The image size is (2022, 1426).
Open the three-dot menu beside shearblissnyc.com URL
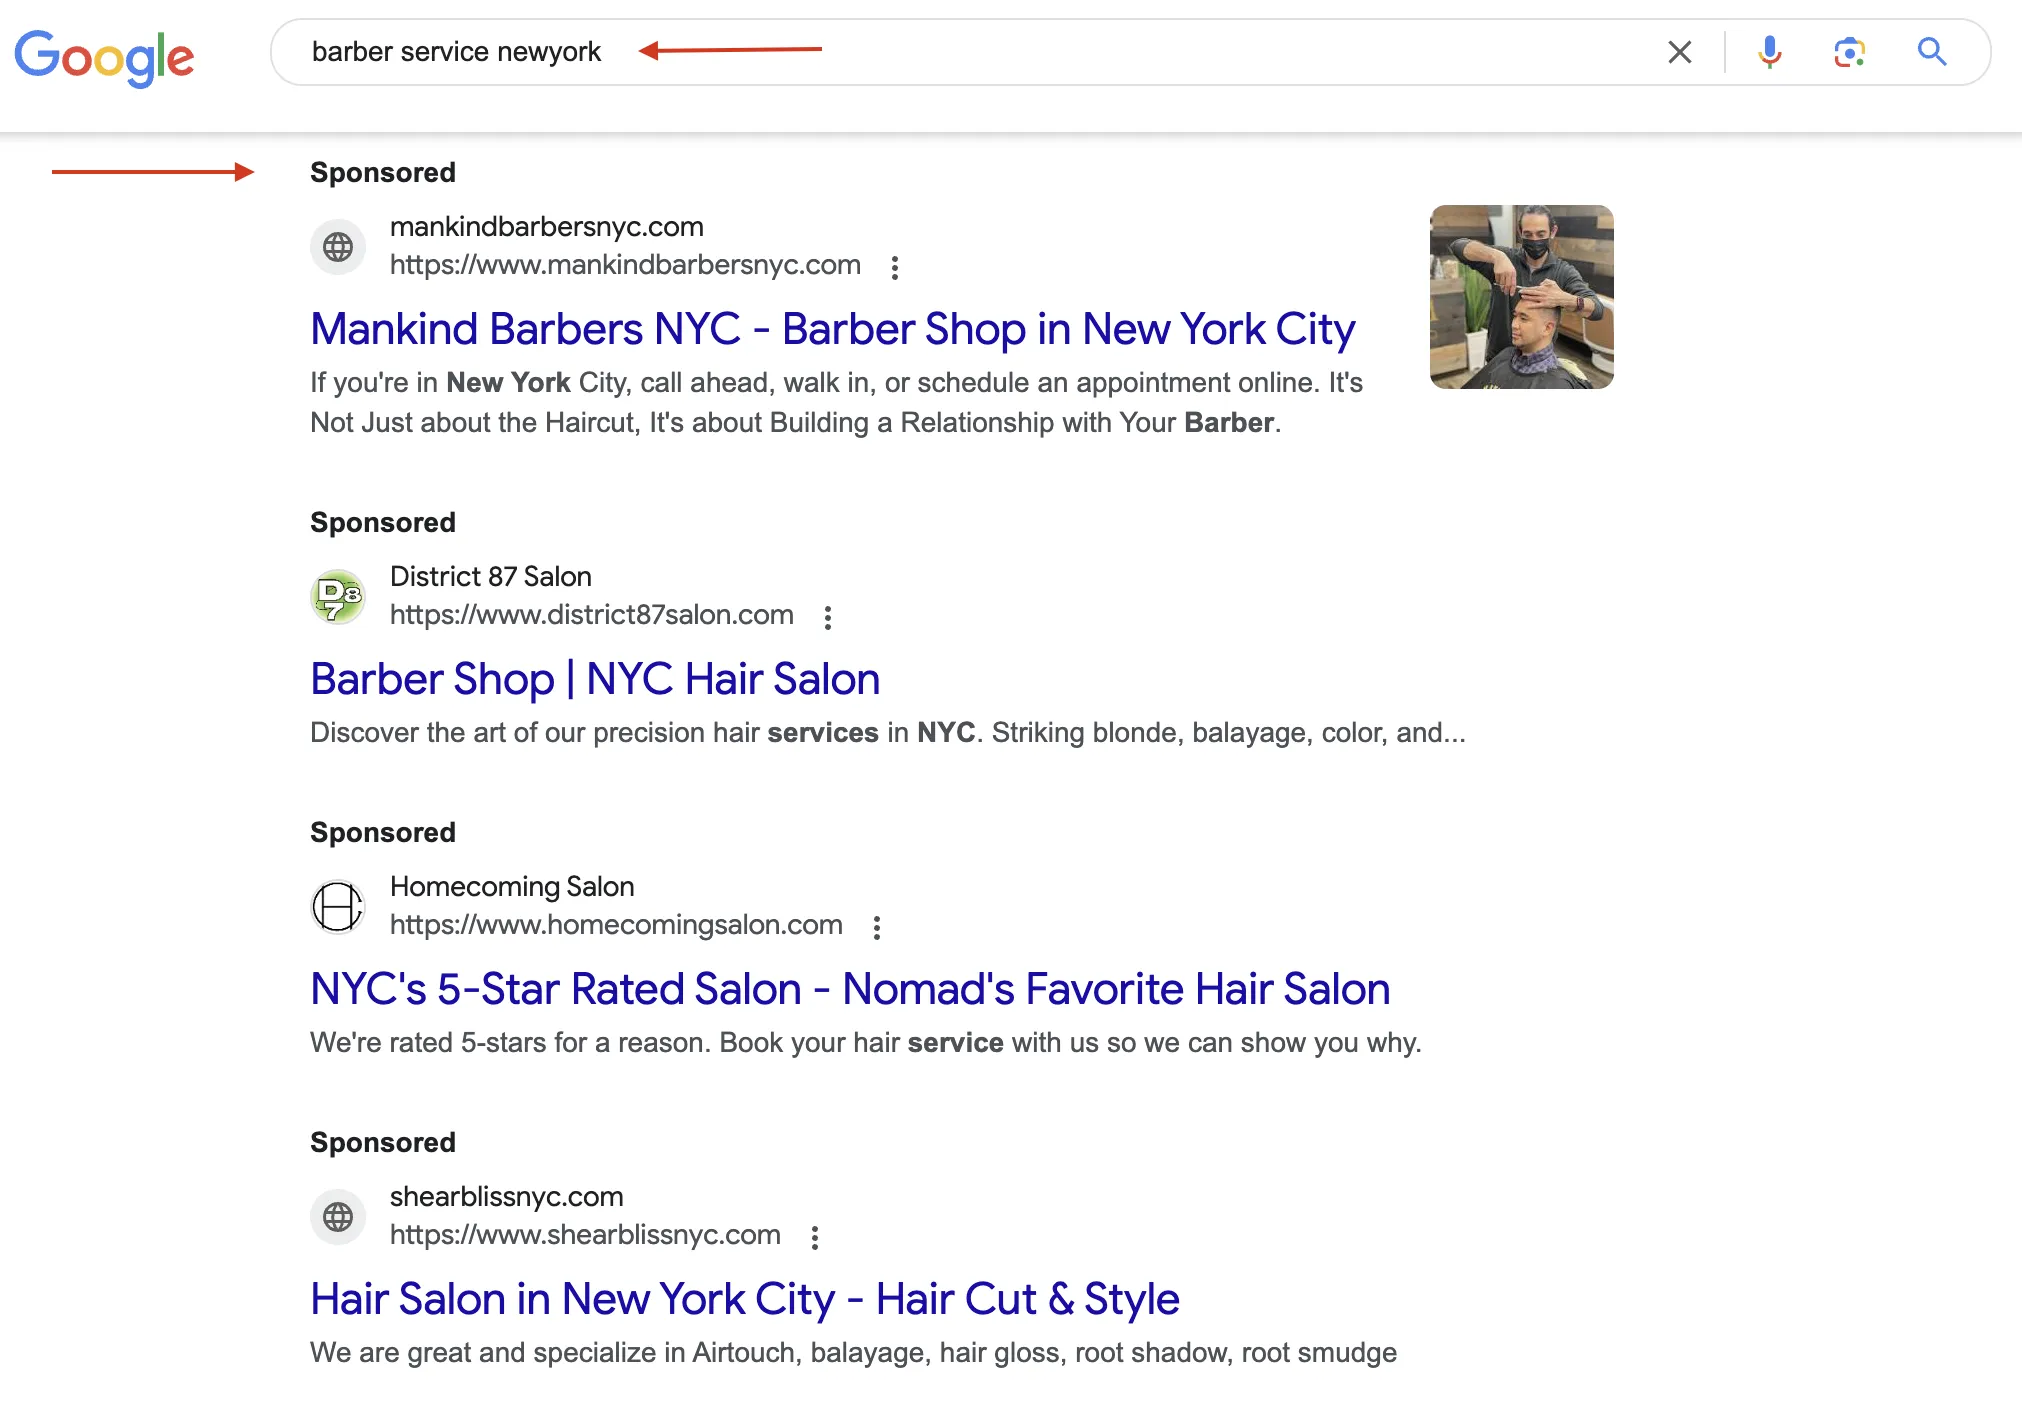815,1237
